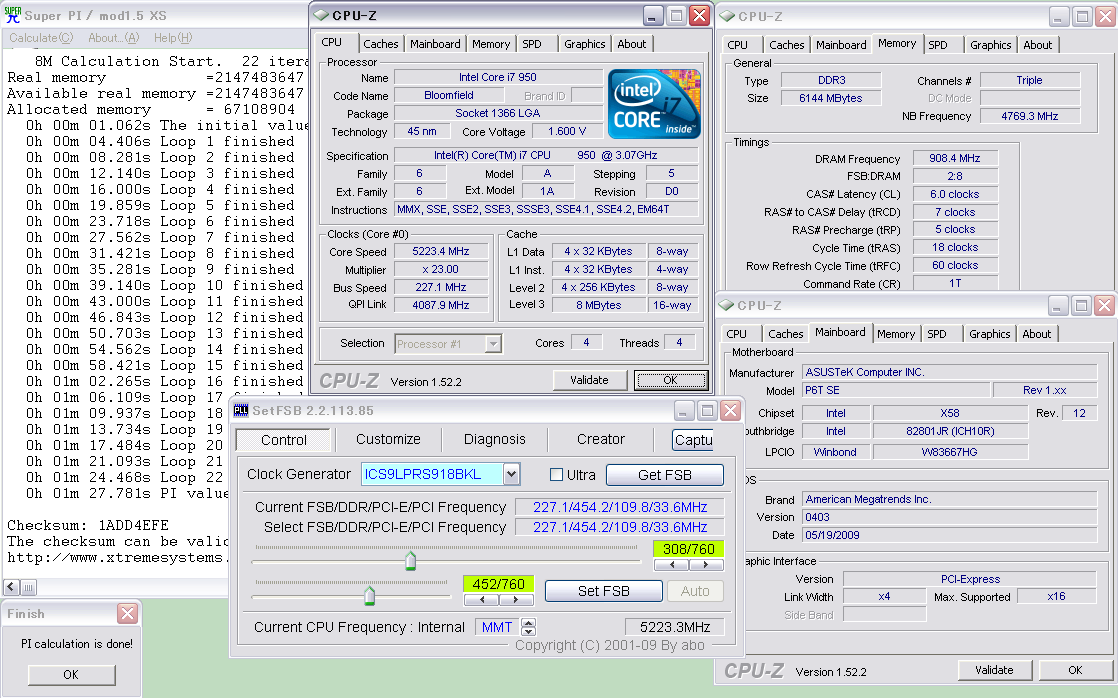Screen dimensions: 1118x698
Task: Click OK in Mainboard CPU-Z window
Action: [1075, 670]
